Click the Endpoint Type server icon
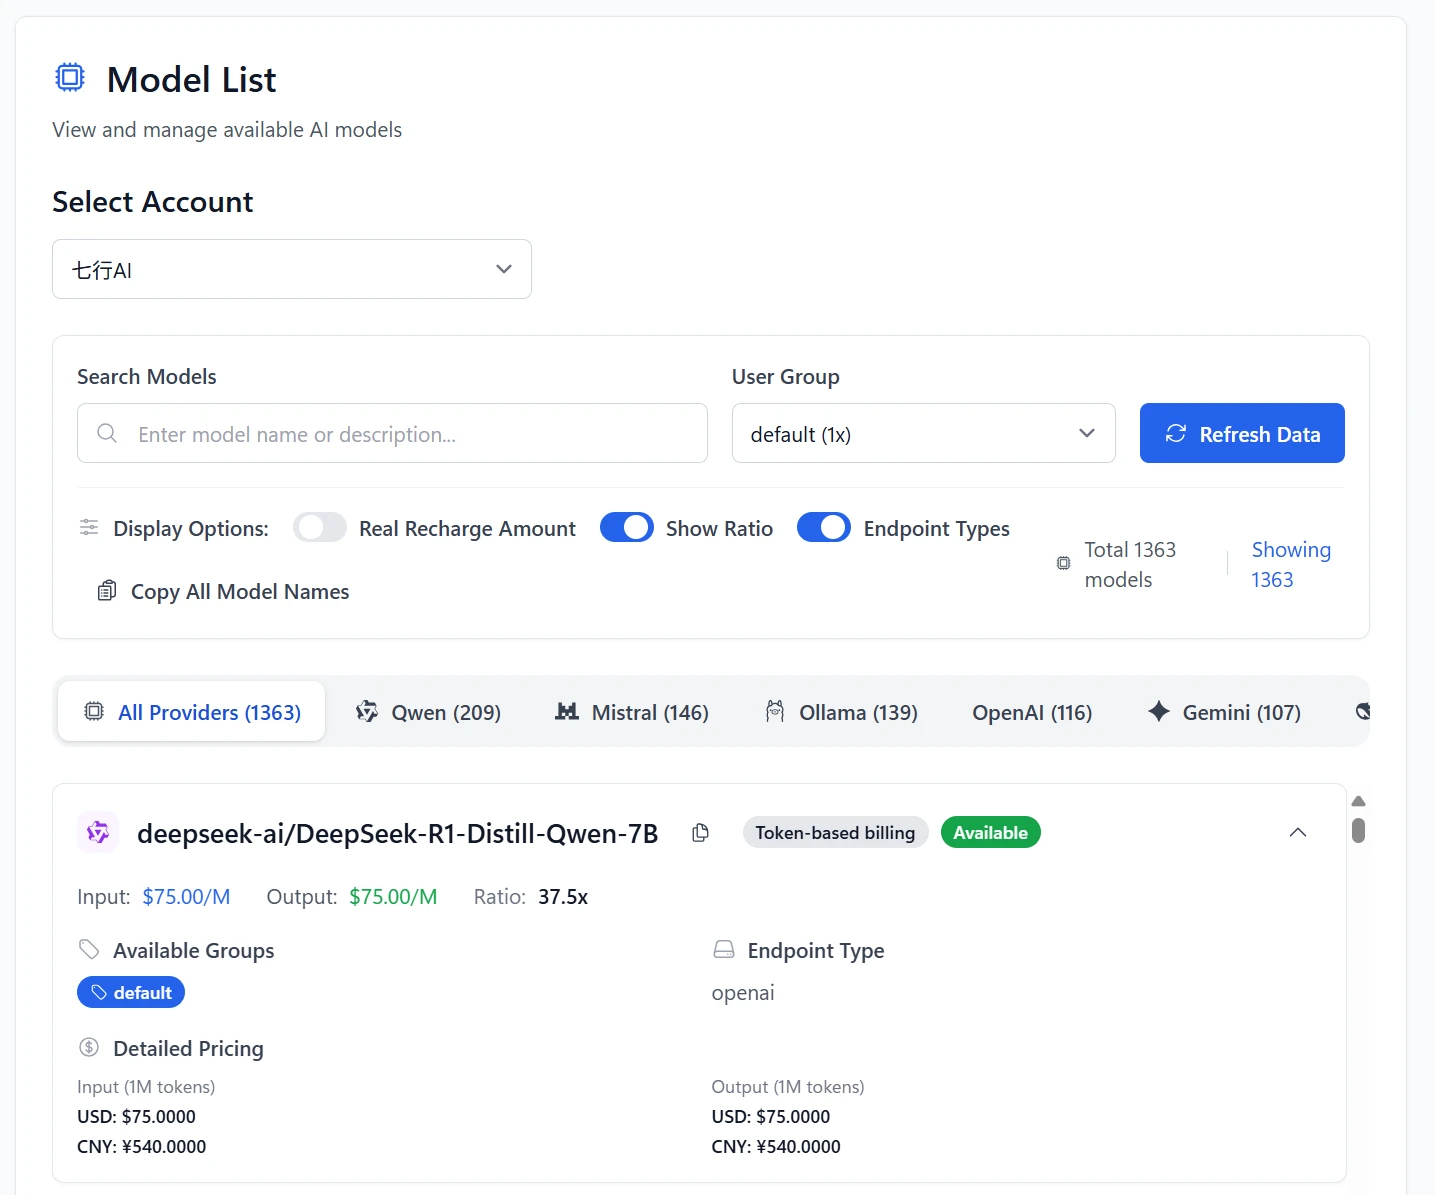Screen dimensions: 1435x1195 tap(724, 949)
